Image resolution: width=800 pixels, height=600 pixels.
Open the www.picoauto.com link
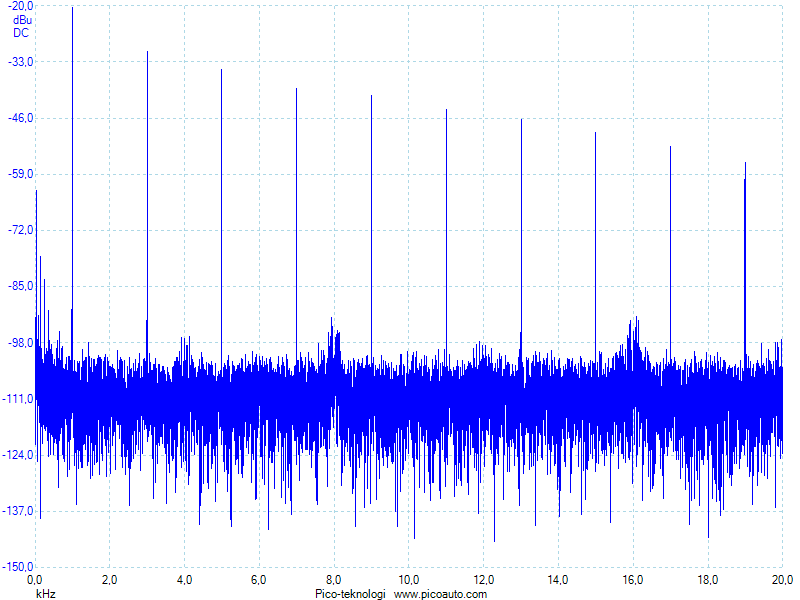pyautogui.click(x=440, y=594)
